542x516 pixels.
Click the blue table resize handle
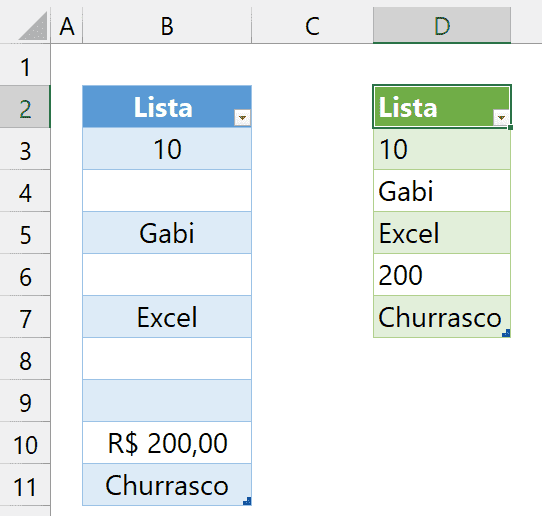click(x=247, y=501)
